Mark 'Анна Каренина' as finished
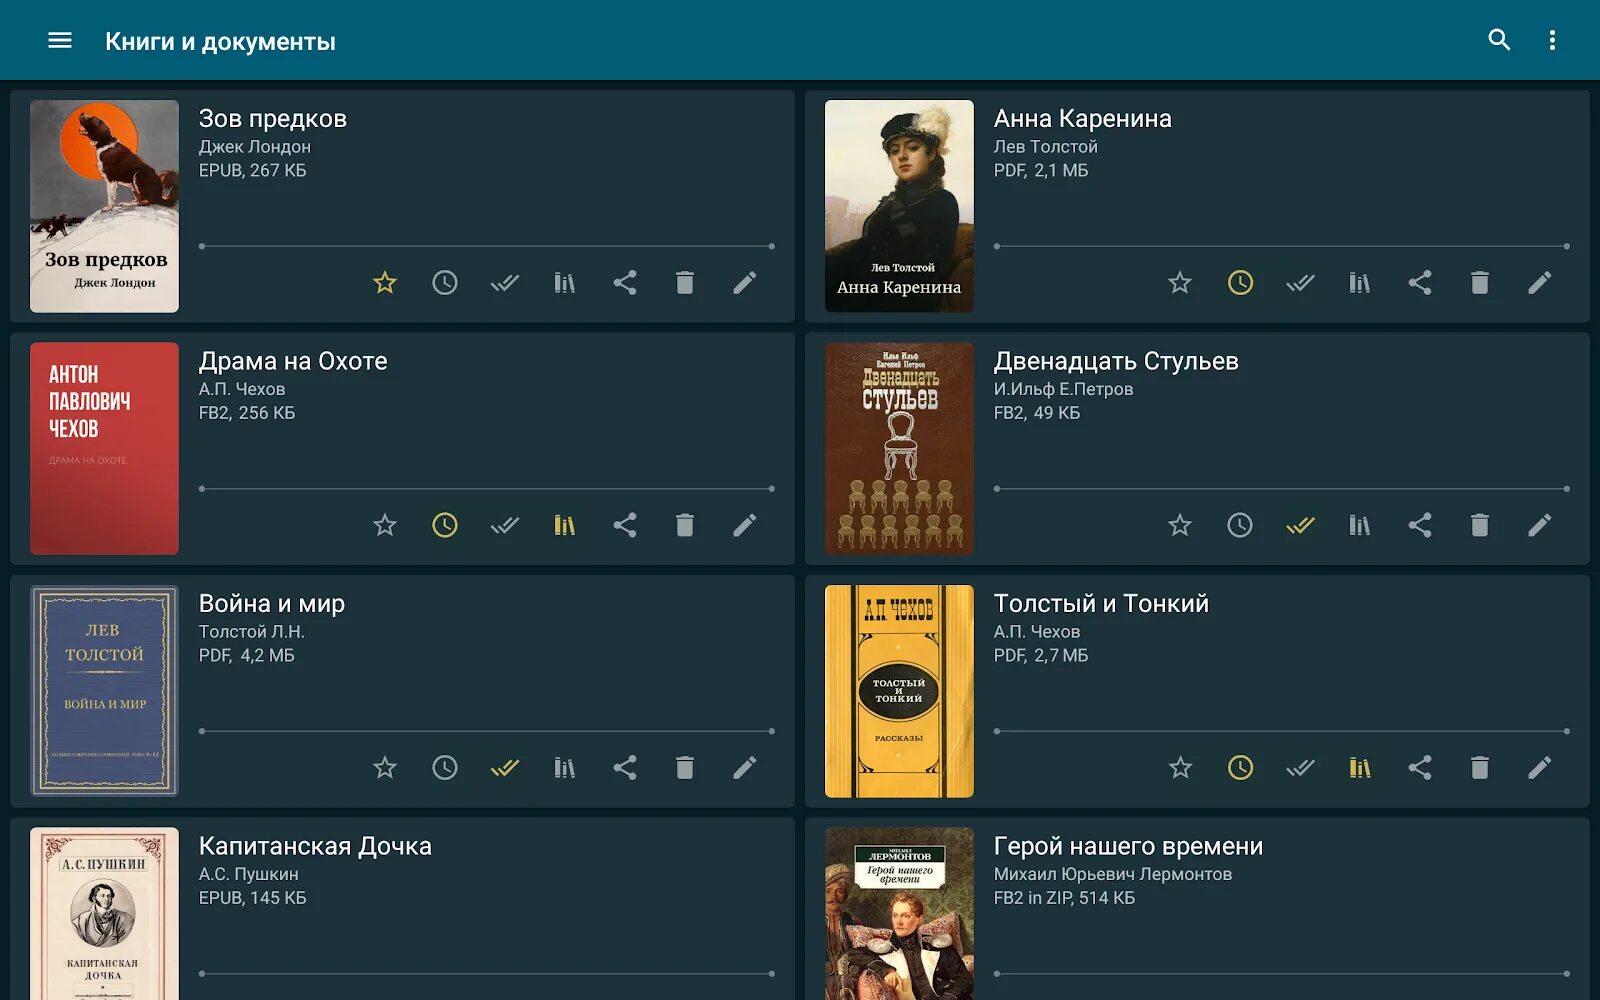 (x=1300, y=283)
